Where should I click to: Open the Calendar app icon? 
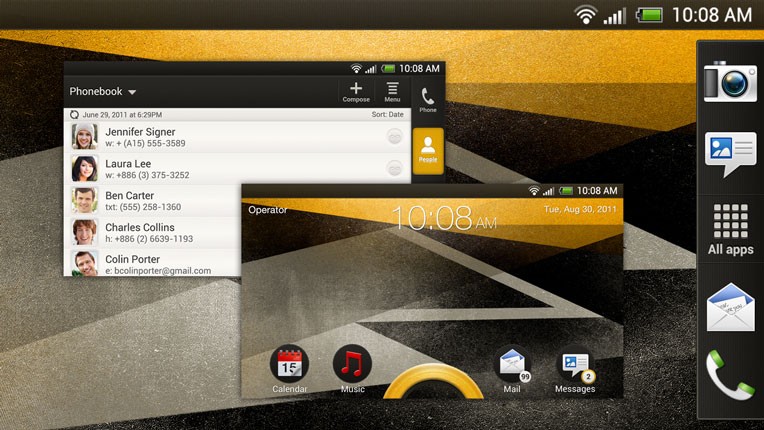click(x=289, y=366)
